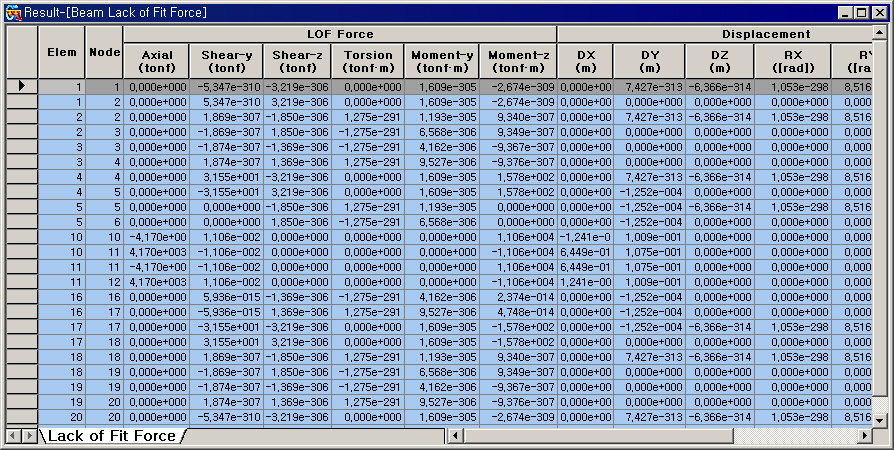Select the Torsion column header

[368, 61]
